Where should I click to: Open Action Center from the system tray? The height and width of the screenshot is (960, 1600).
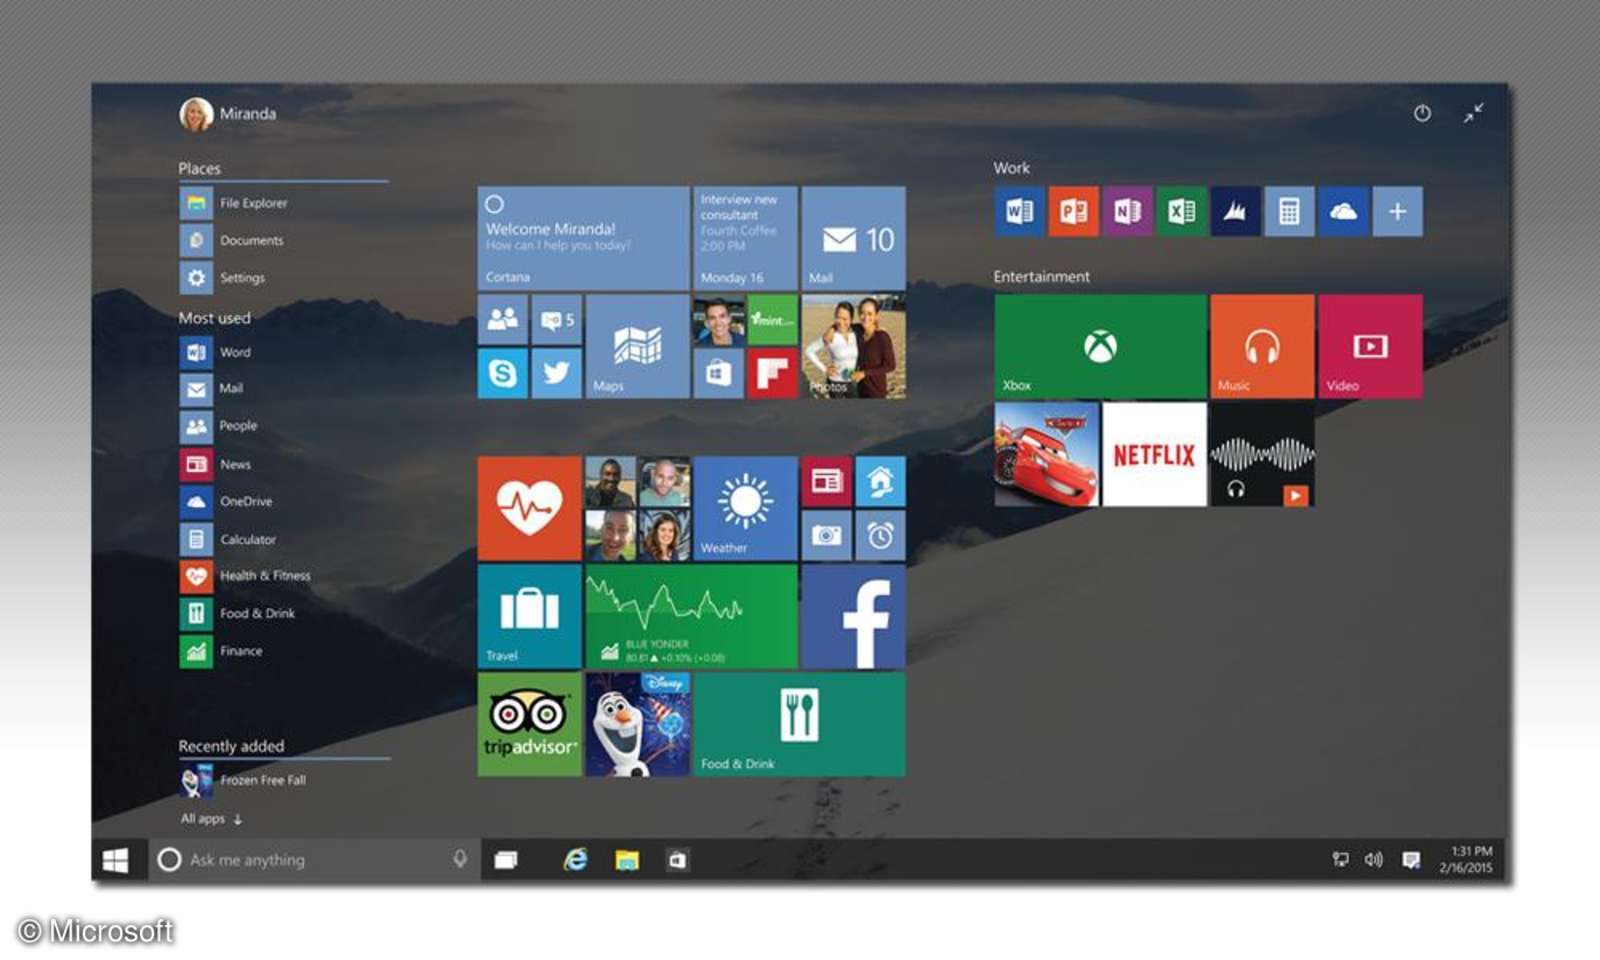tap(1412, 858)
